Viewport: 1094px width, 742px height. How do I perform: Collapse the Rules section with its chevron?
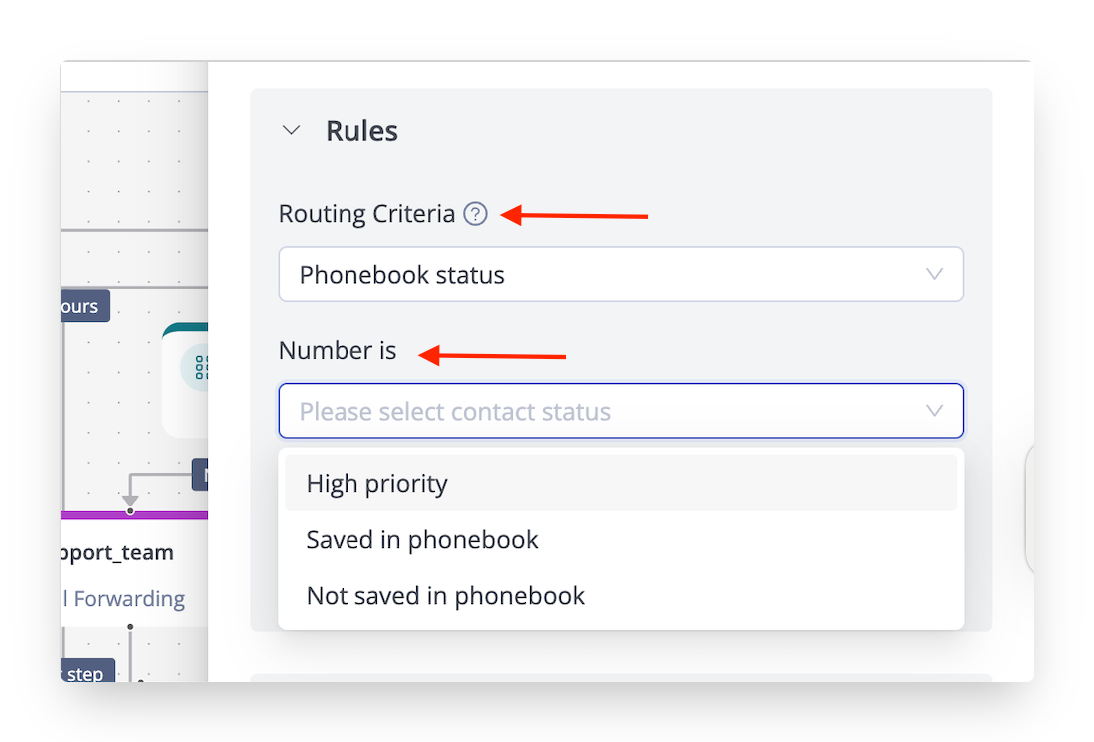tap(292, 131)
